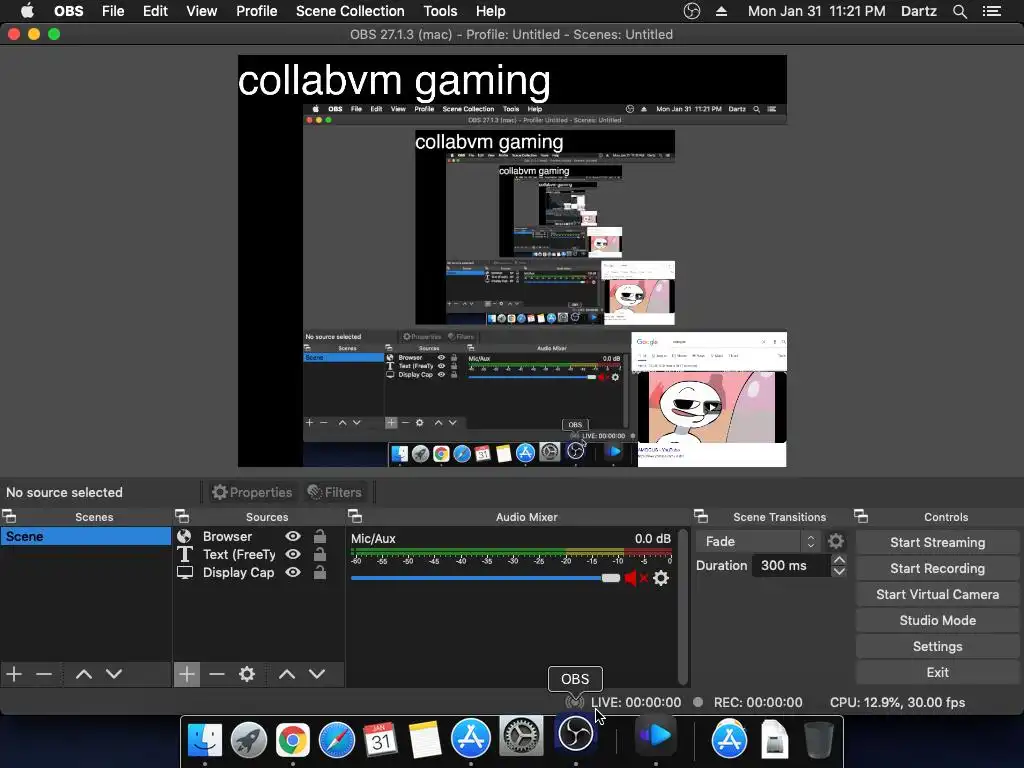This screenshot has width=1024, height=768.
Task: Open source Filters
Action: pos(334,492)
